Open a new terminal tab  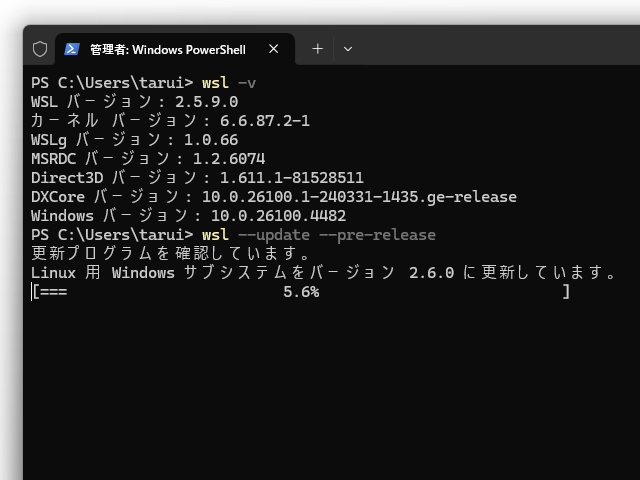coord(317,49)
